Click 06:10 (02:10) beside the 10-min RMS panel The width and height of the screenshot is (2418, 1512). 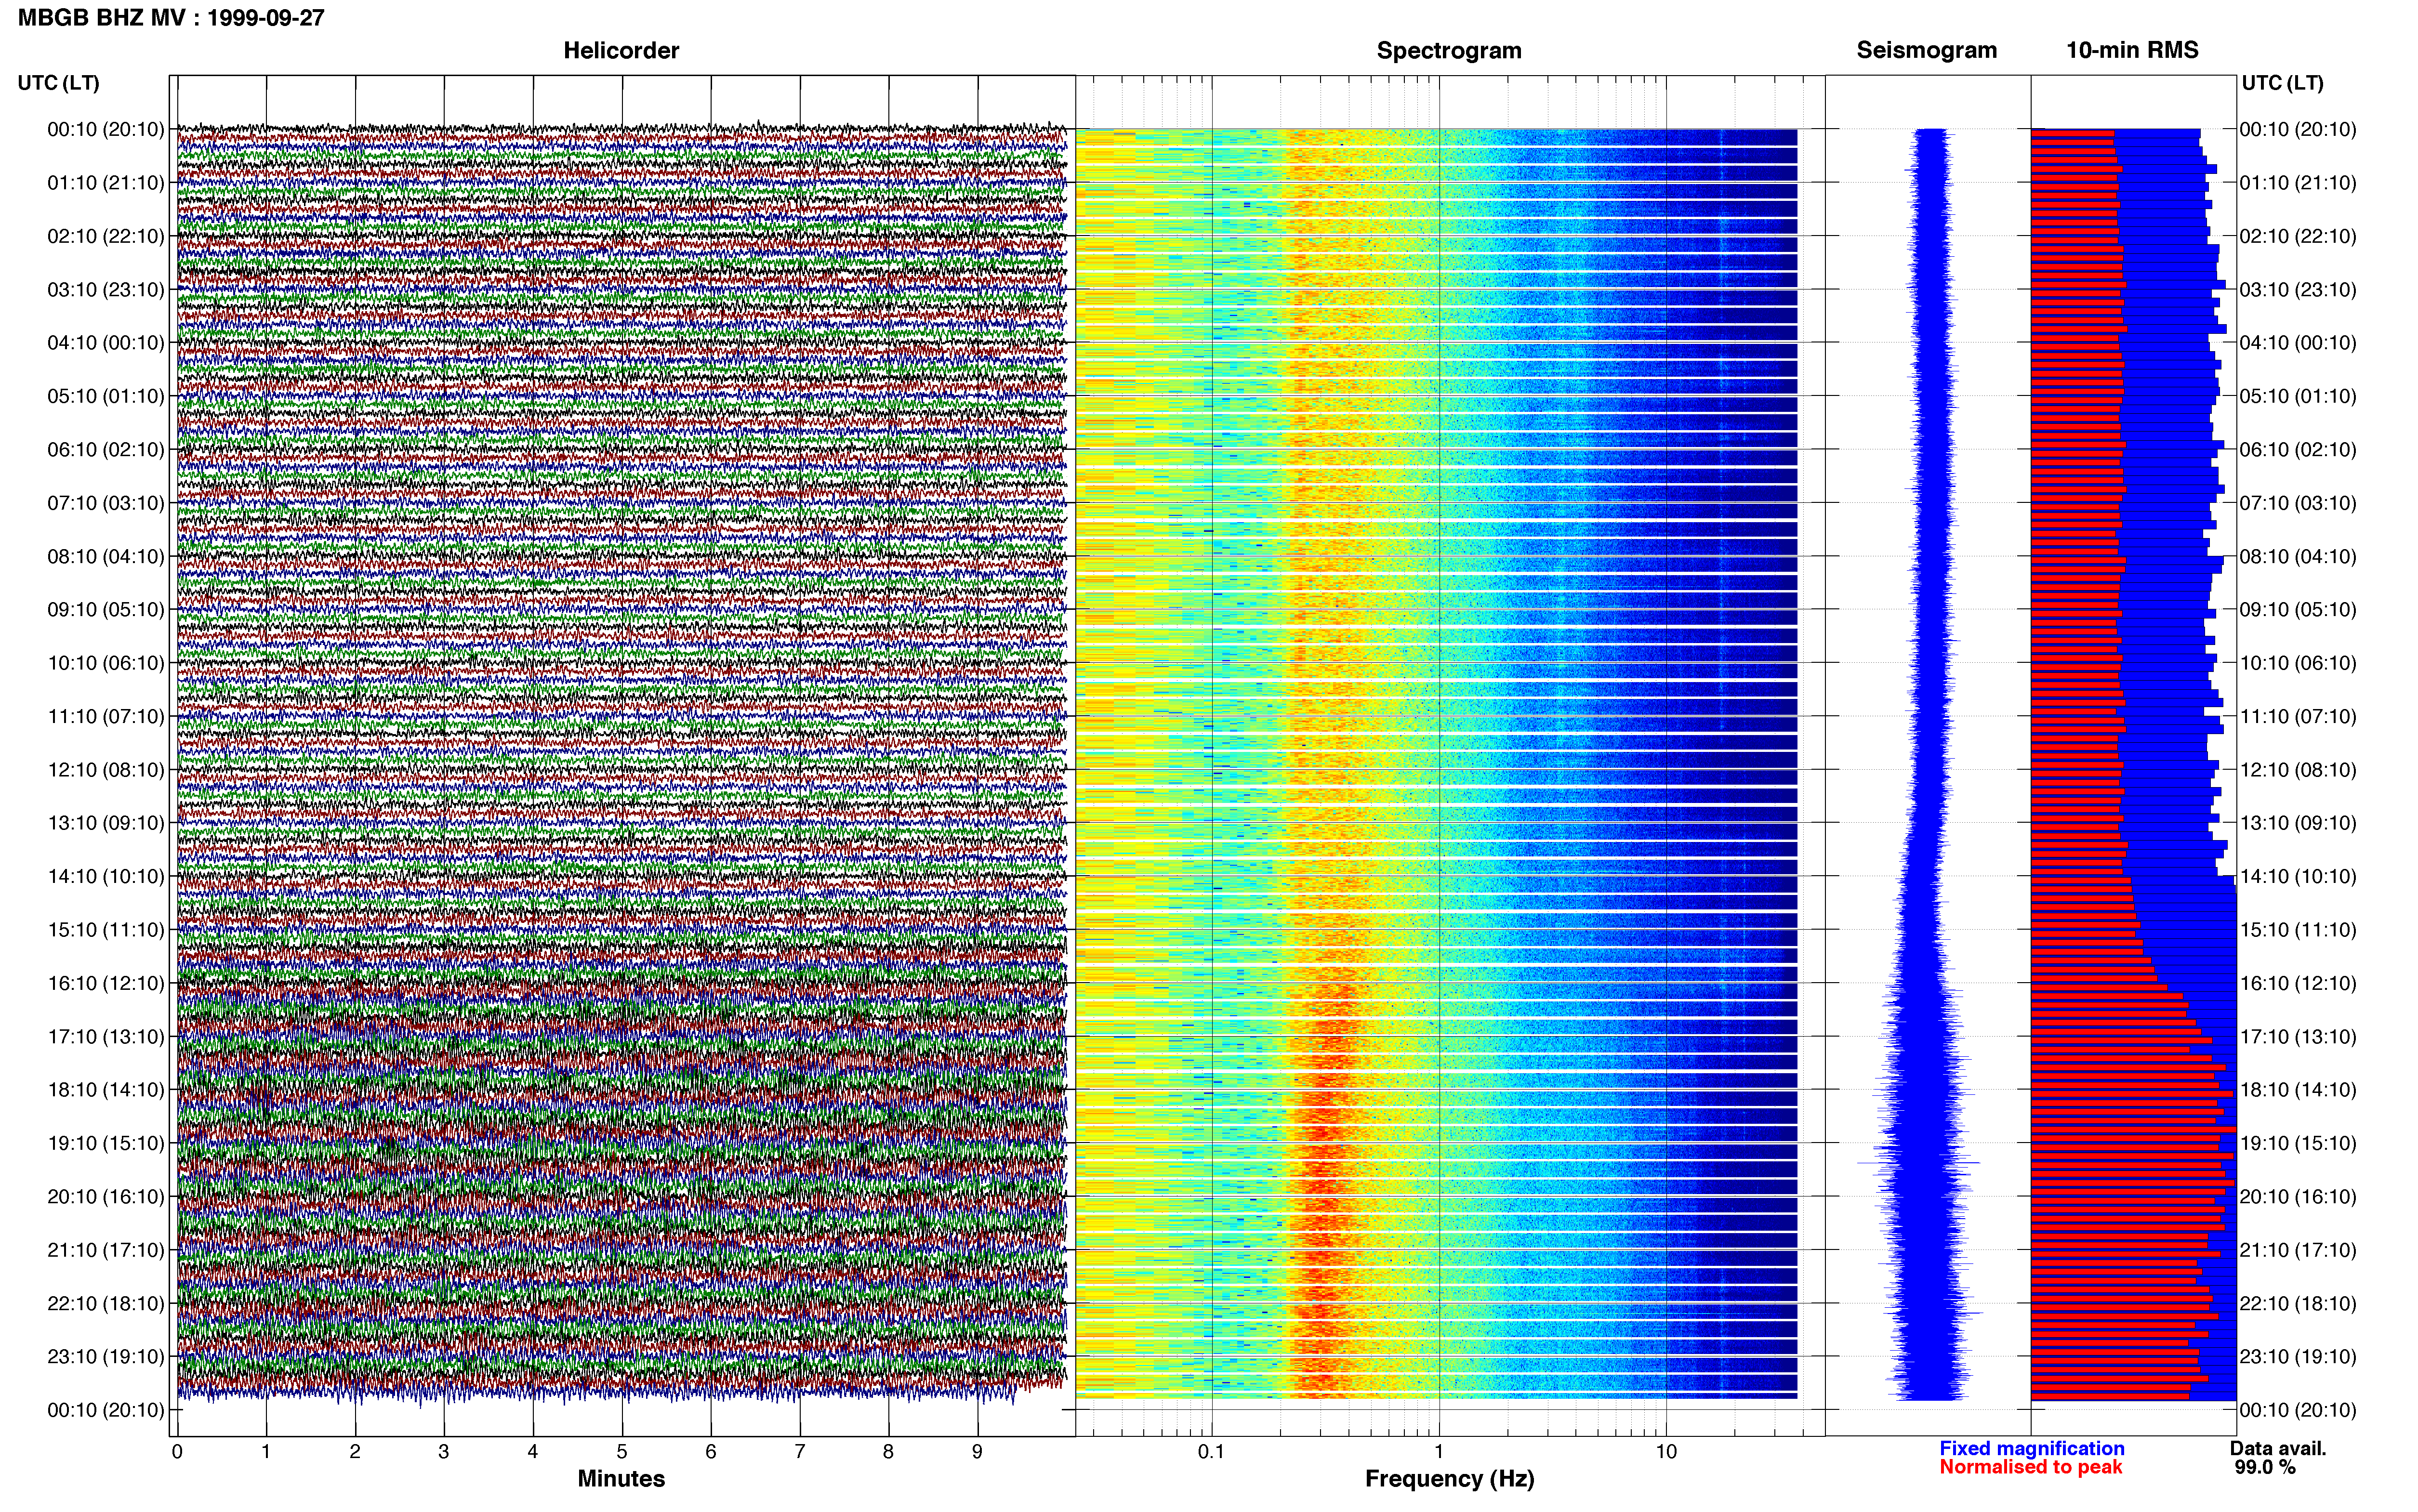[x=2298, y=449]
